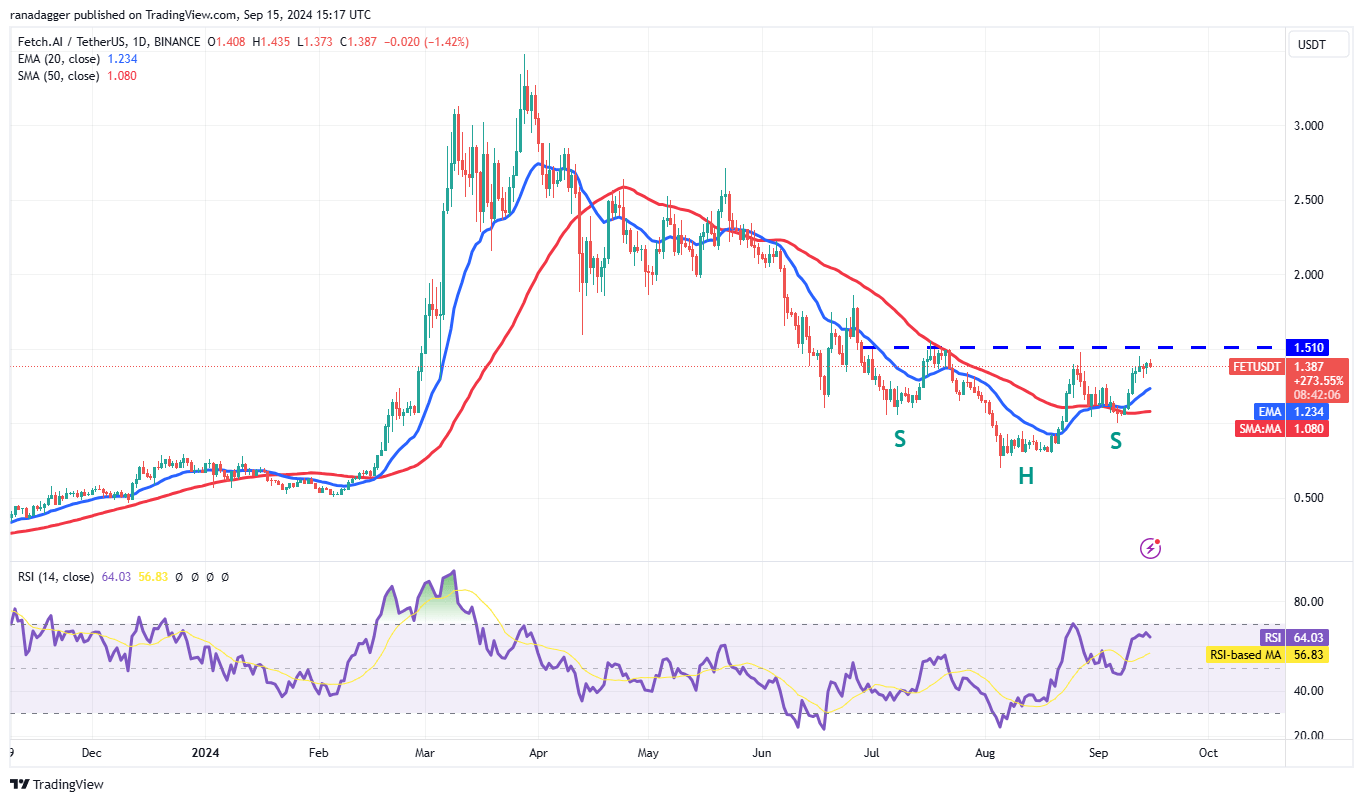Click the 1.234 value in EMA legend
Image resolution: width=1363 pixels, height=802 pixels.
point(121,59)
